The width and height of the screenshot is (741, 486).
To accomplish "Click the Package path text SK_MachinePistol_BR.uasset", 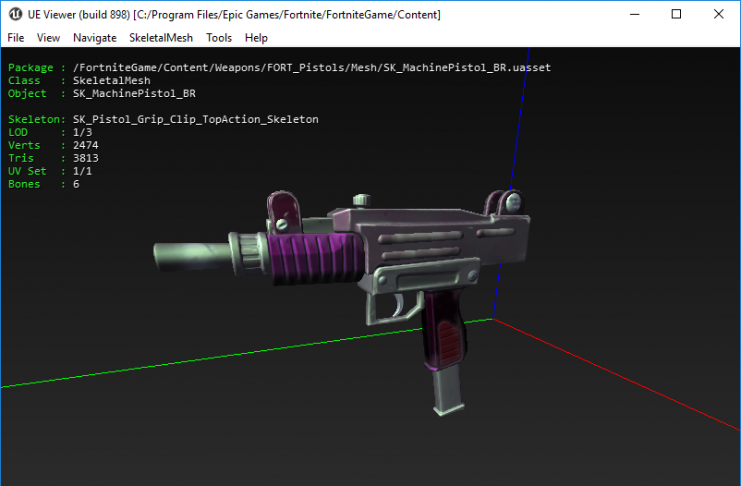I will [467, 68].
